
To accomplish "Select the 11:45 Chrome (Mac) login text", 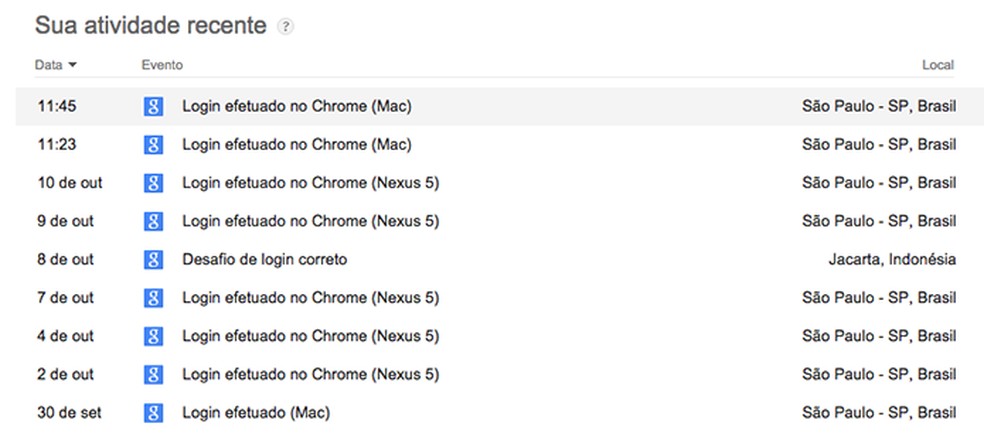I will tap(296, 106).
